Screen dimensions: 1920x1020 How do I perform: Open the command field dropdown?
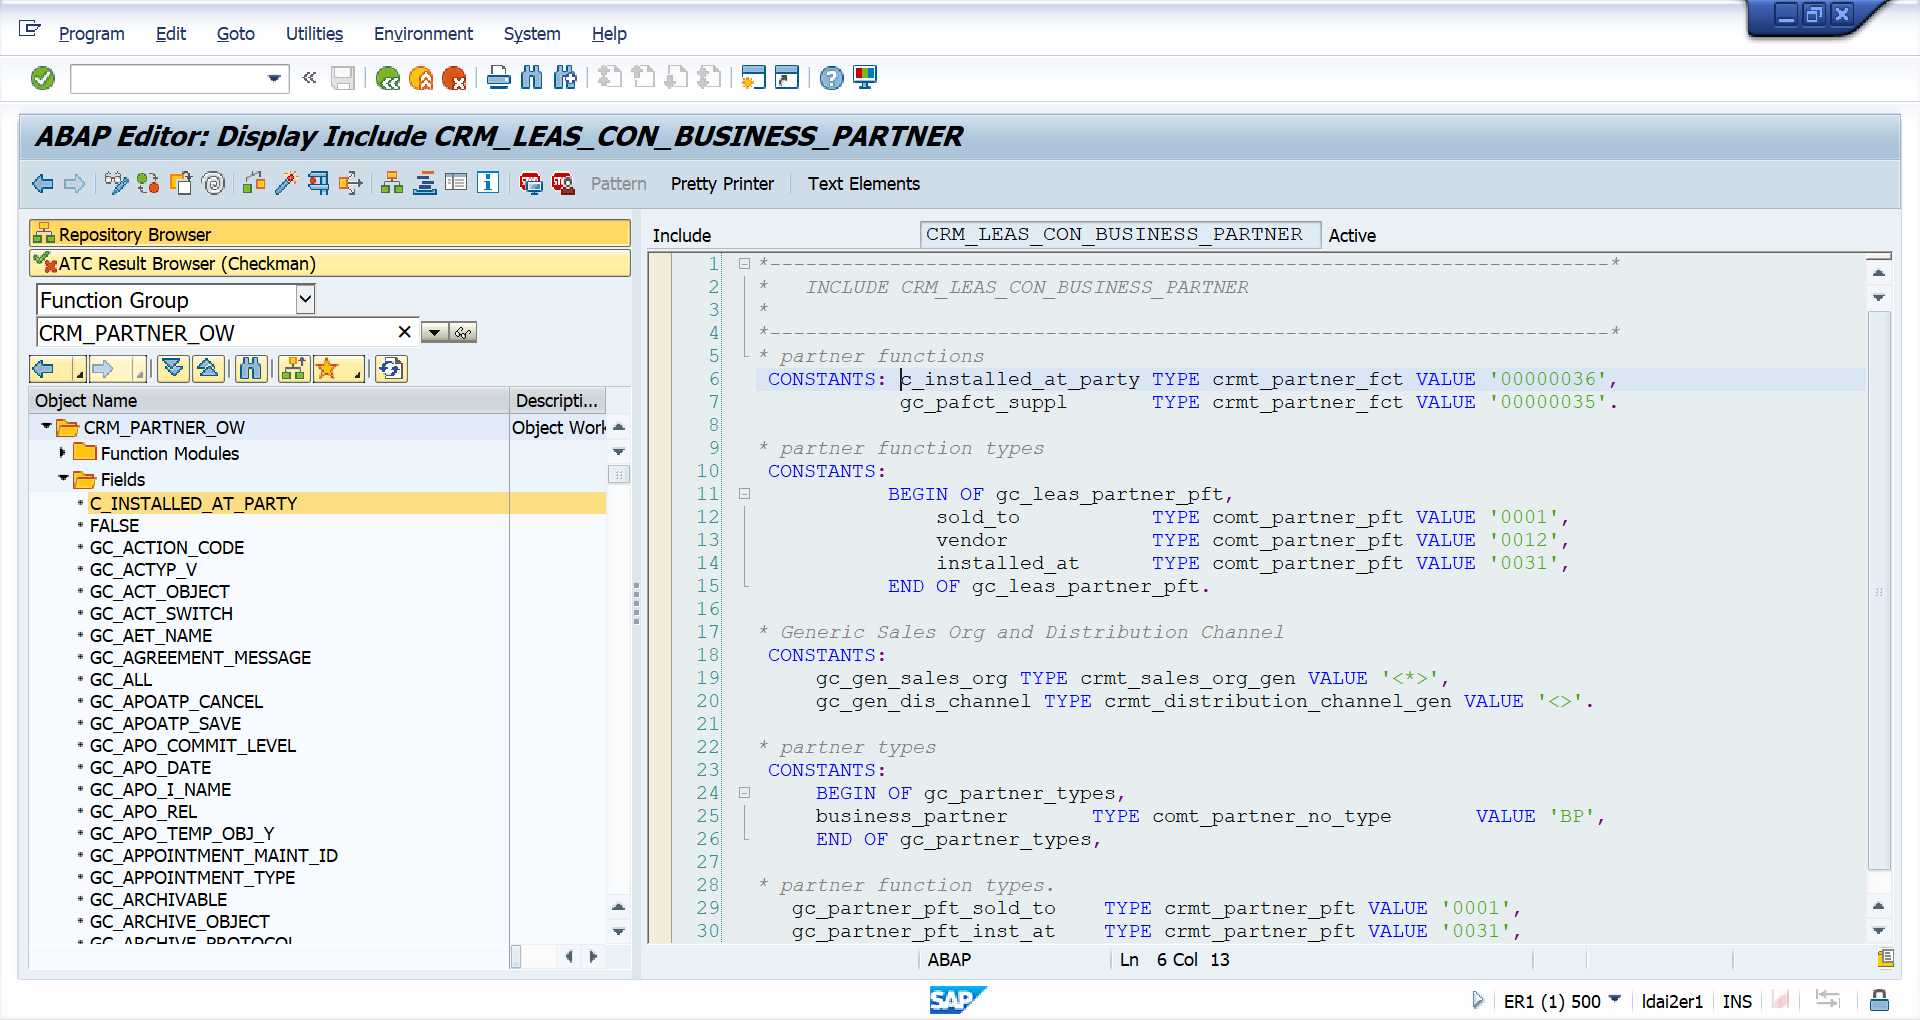tap(274, 78)
